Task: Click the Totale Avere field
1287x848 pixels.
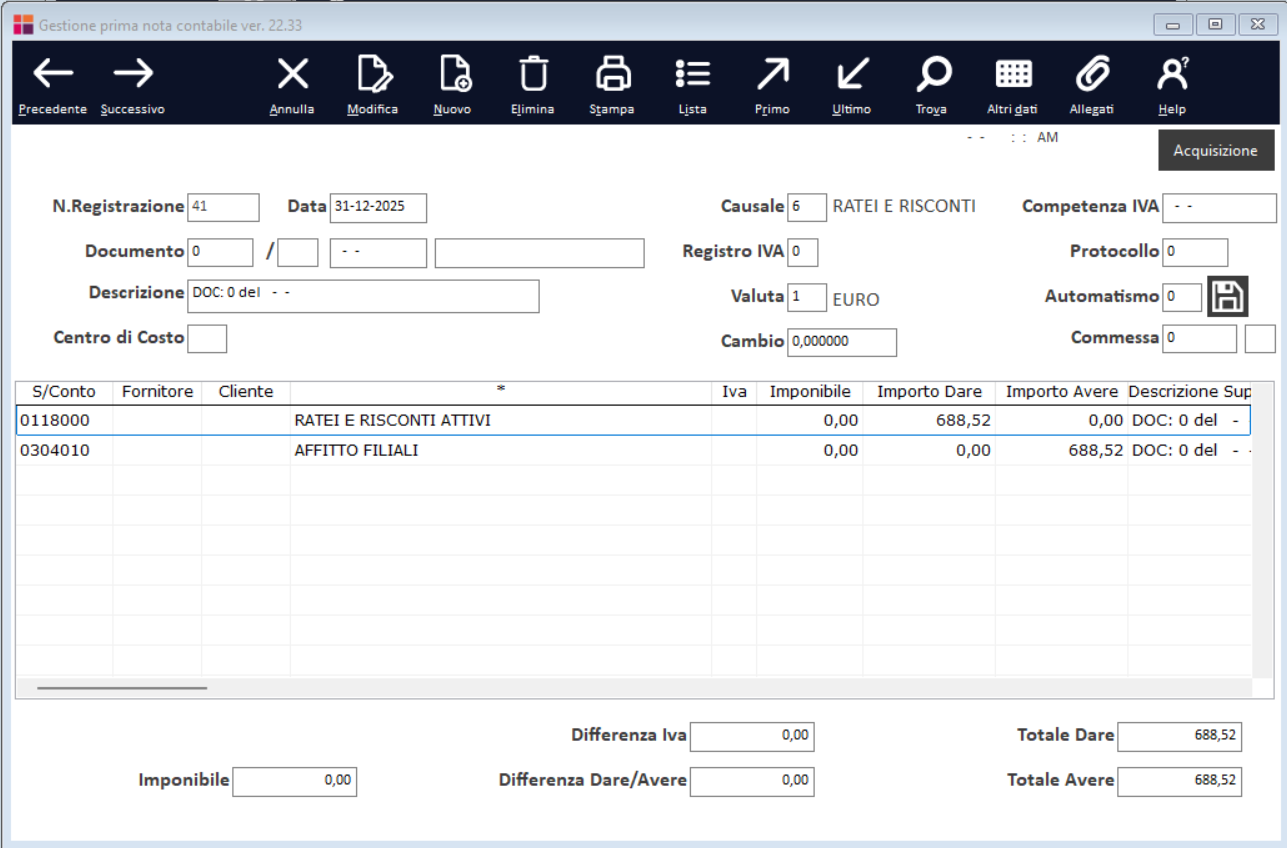Action: [x=1179, y=781]
